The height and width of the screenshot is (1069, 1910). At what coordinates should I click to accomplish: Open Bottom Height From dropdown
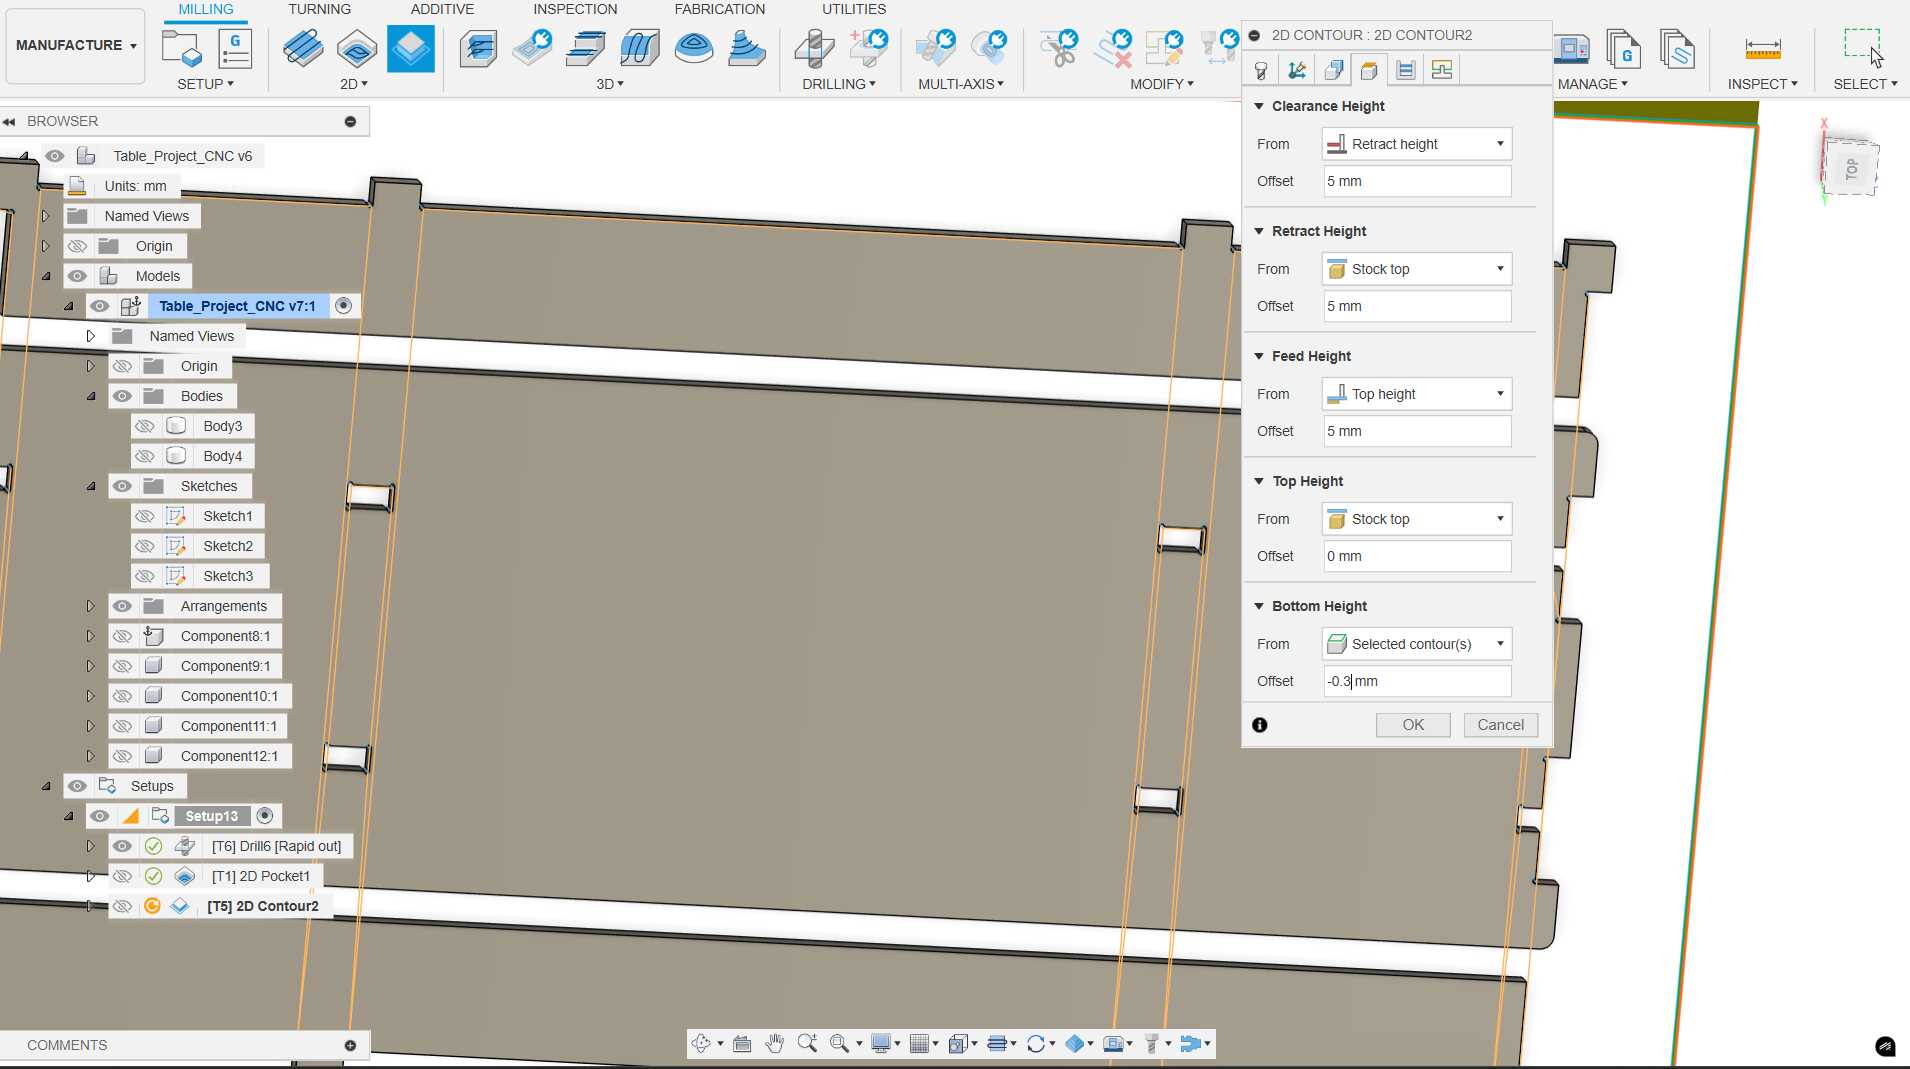(x=1416, y=644)
